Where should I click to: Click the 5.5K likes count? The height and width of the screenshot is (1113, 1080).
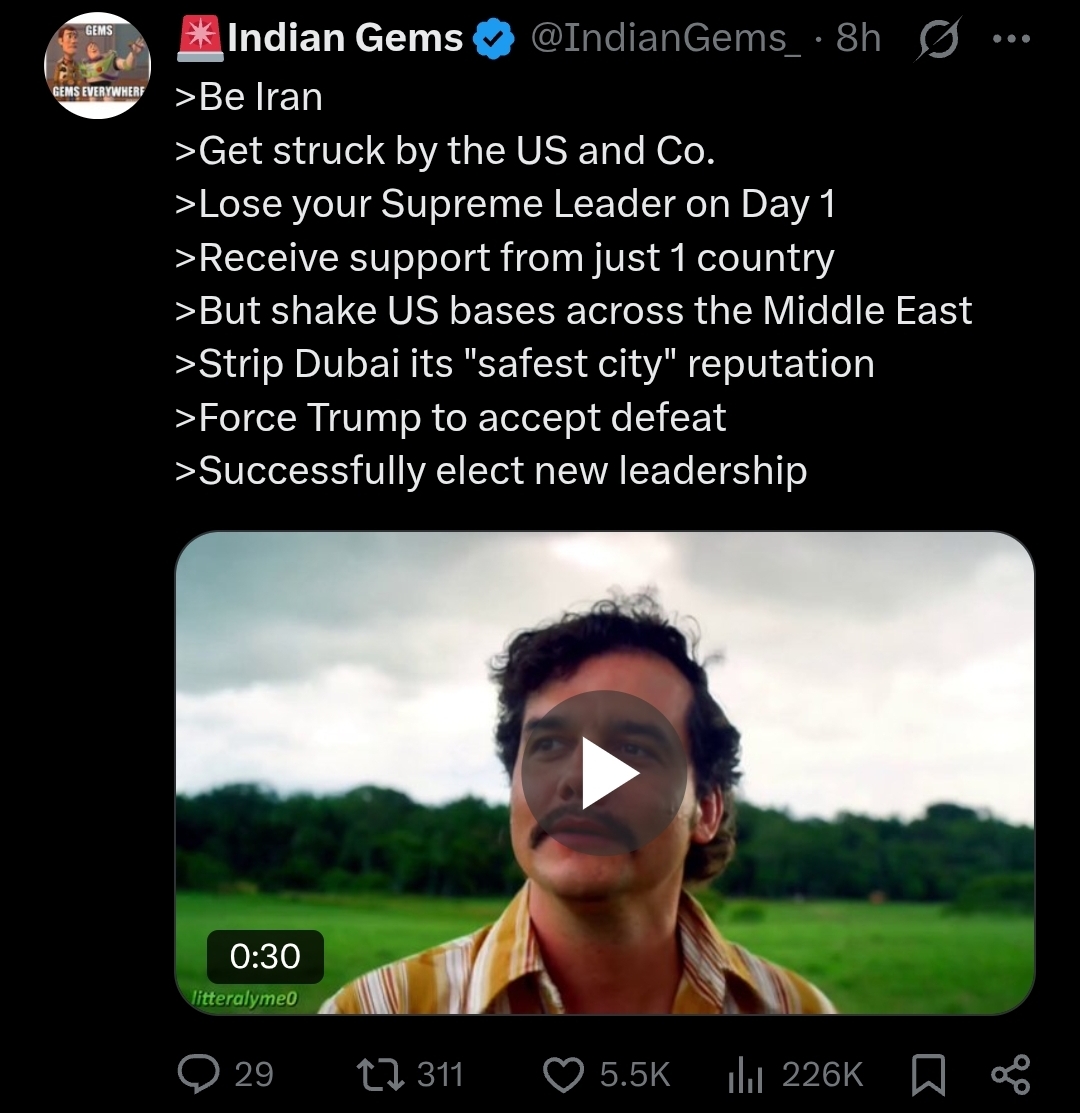pyautogui.click(x=635, y=1074)
